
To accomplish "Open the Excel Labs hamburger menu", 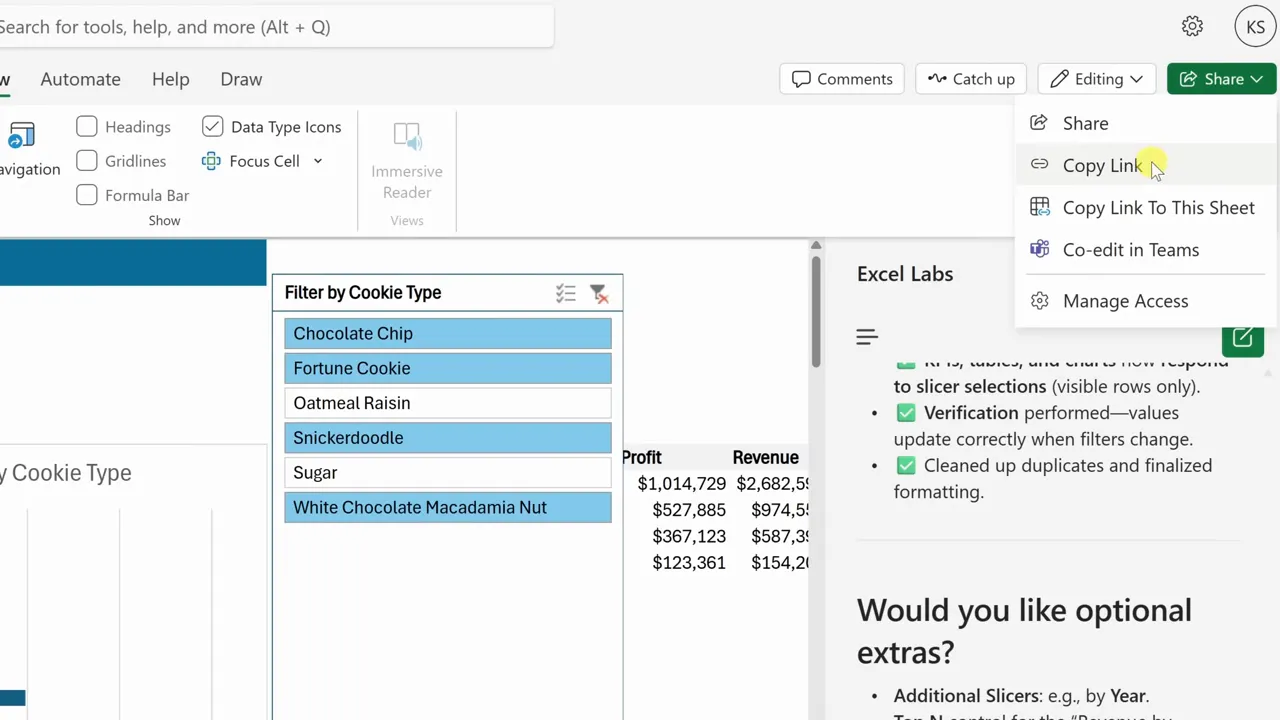I will [867, 337].
